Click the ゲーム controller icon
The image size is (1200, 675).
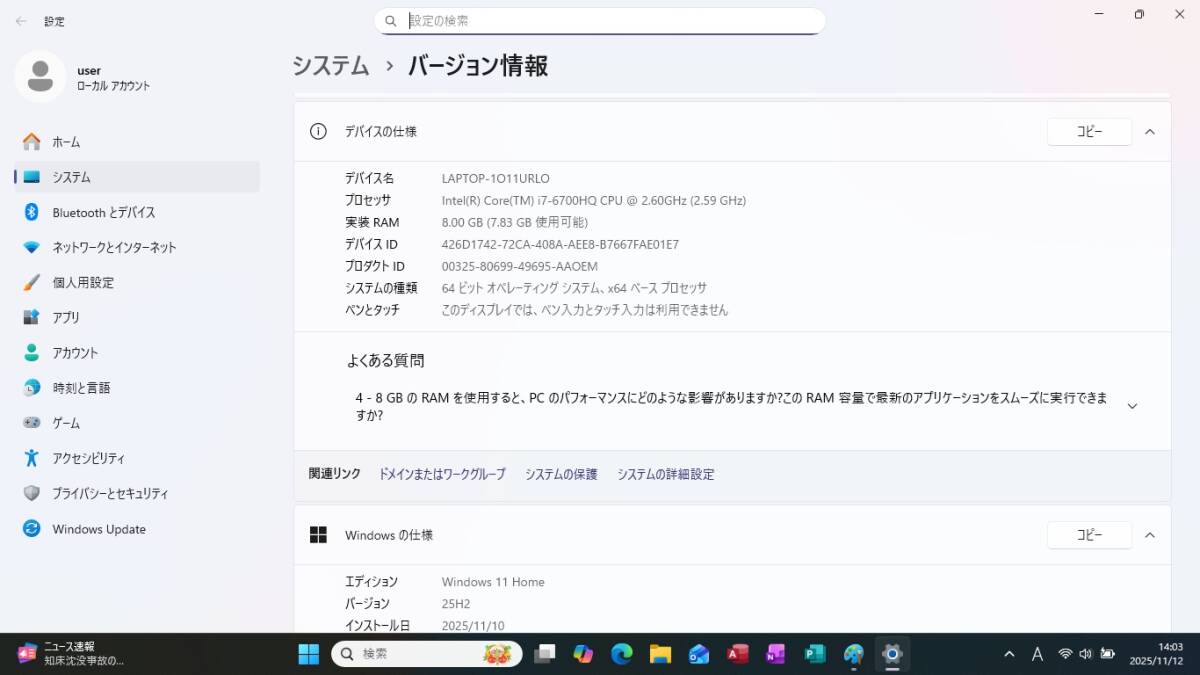32,423
